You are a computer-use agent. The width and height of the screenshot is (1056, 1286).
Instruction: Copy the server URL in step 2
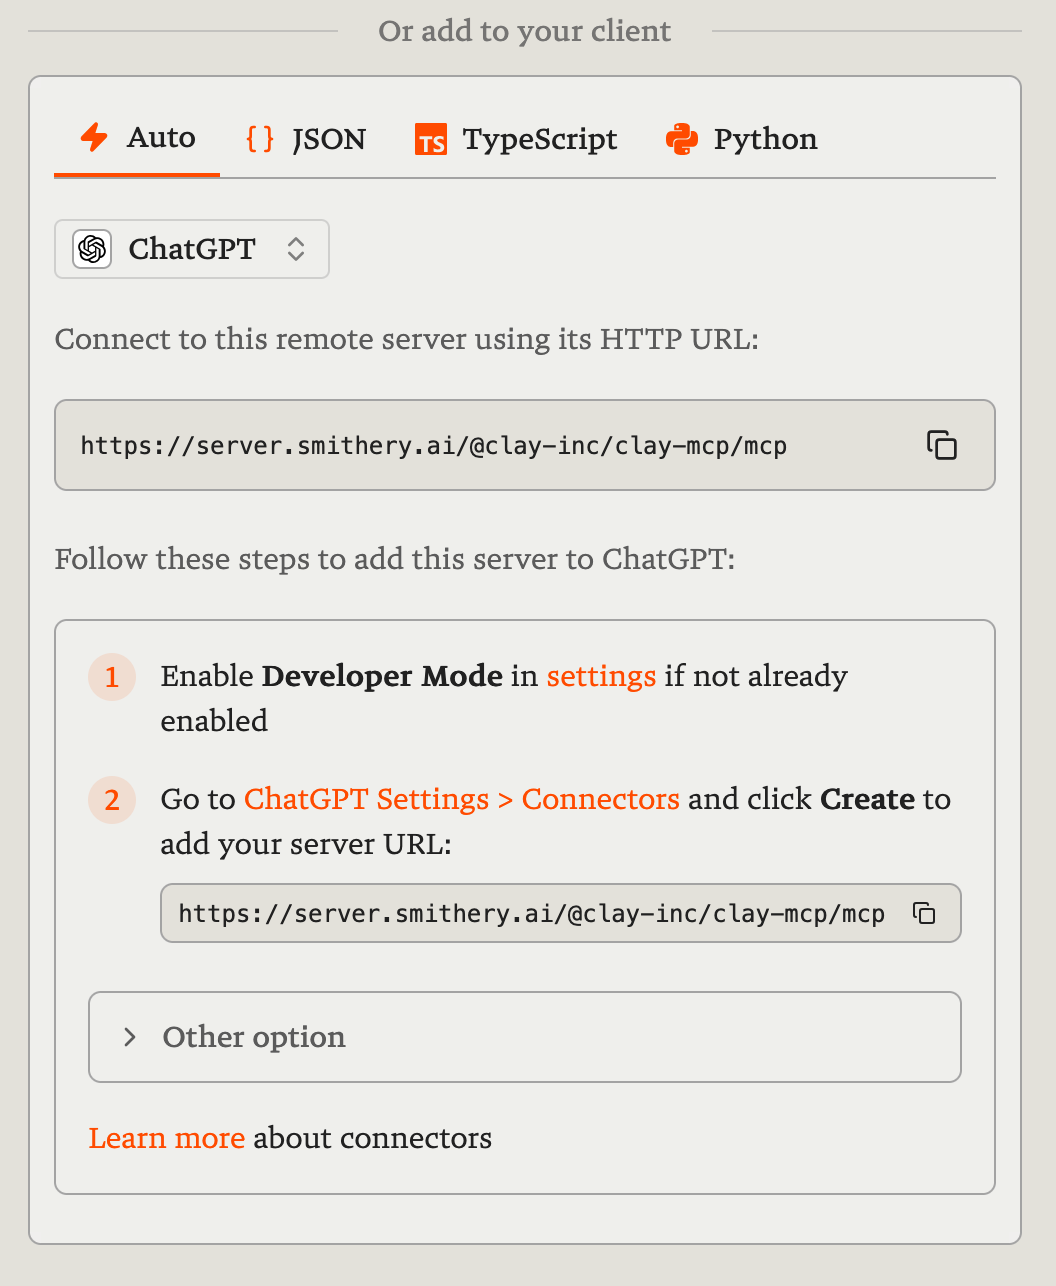click(924, 913)
